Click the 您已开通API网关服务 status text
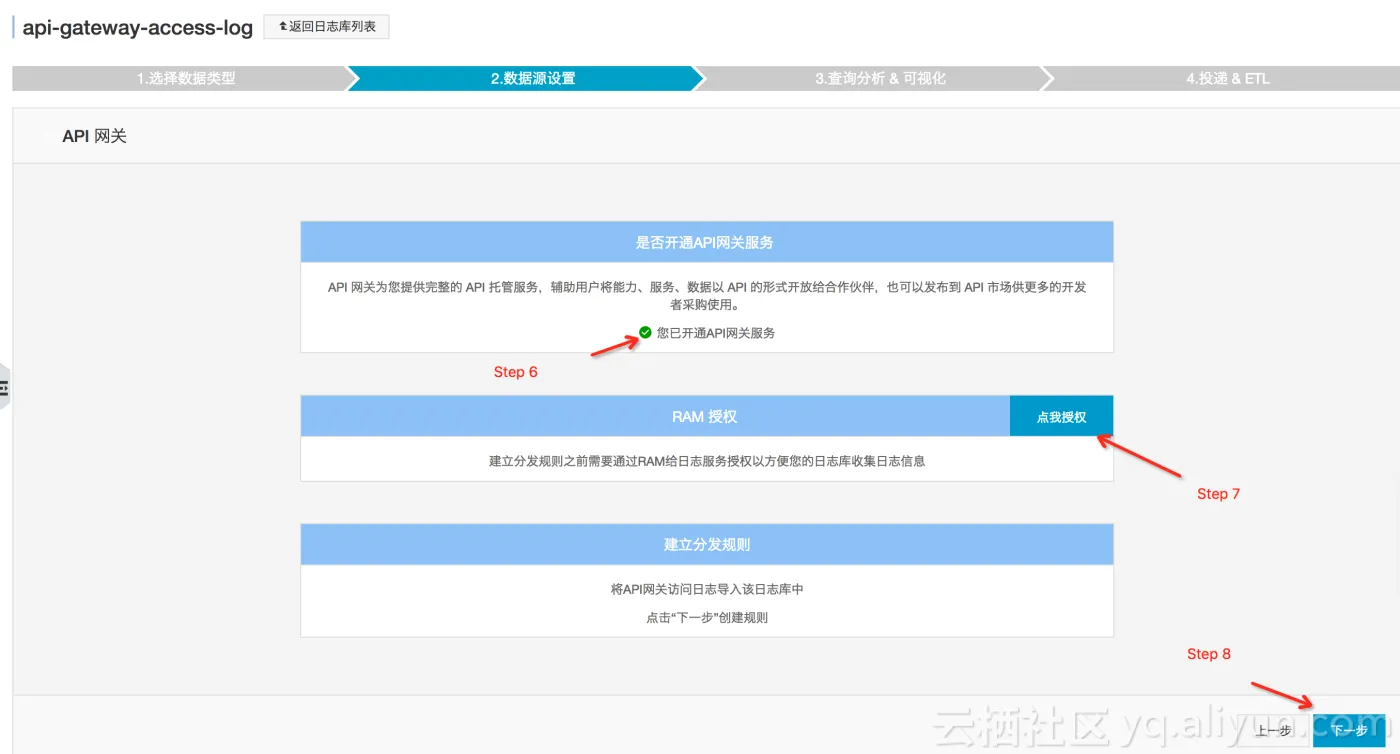 pyautogui.click(x=716, y=332)
